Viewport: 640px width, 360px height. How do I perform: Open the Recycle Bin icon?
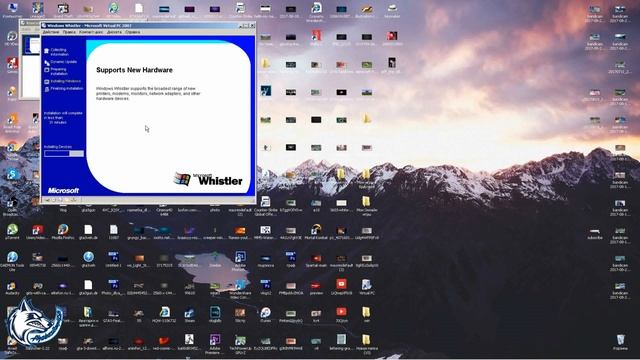click(620, 342)
